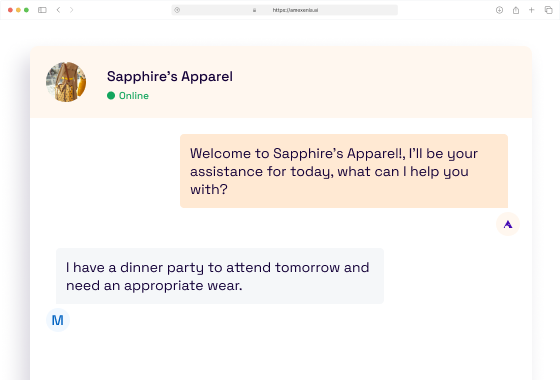The image size is (560, 380).
Task: Click the lock icon beside the URL
Action: pyautogui.click(x=254, y=10)
